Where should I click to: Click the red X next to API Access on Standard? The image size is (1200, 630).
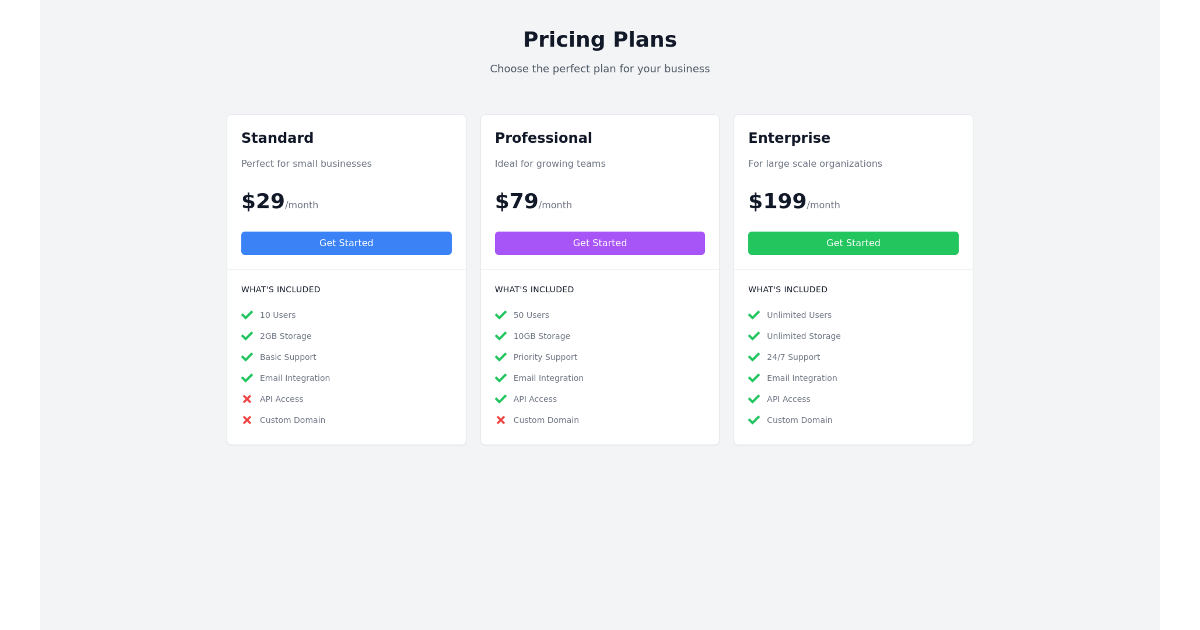pyautogui.click(x=247, y=399)
